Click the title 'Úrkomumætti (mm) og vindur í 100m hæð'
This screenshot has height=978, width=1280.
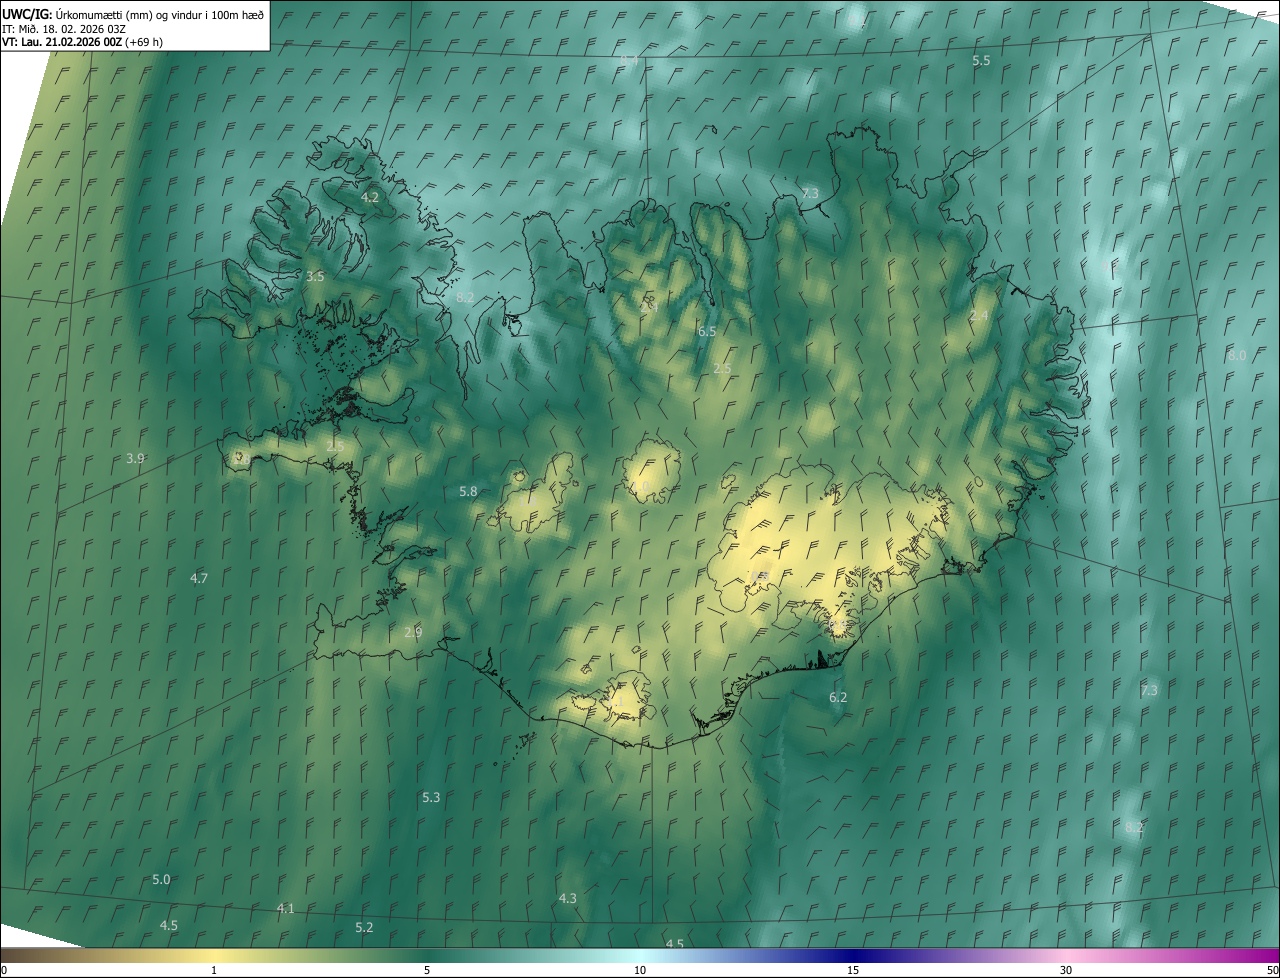pos(160,13)
